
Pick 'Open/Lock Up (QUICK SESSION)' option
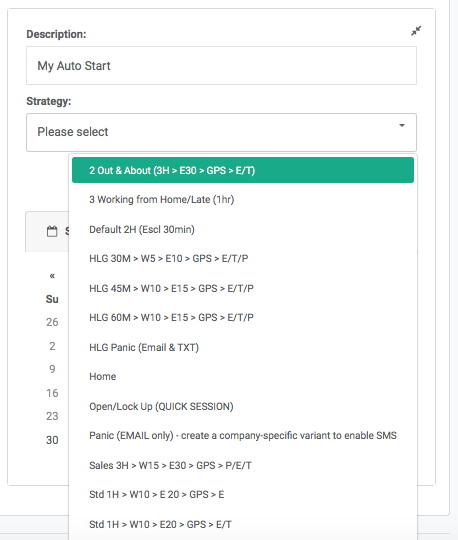pyautogui.click(x=243, y=406)
